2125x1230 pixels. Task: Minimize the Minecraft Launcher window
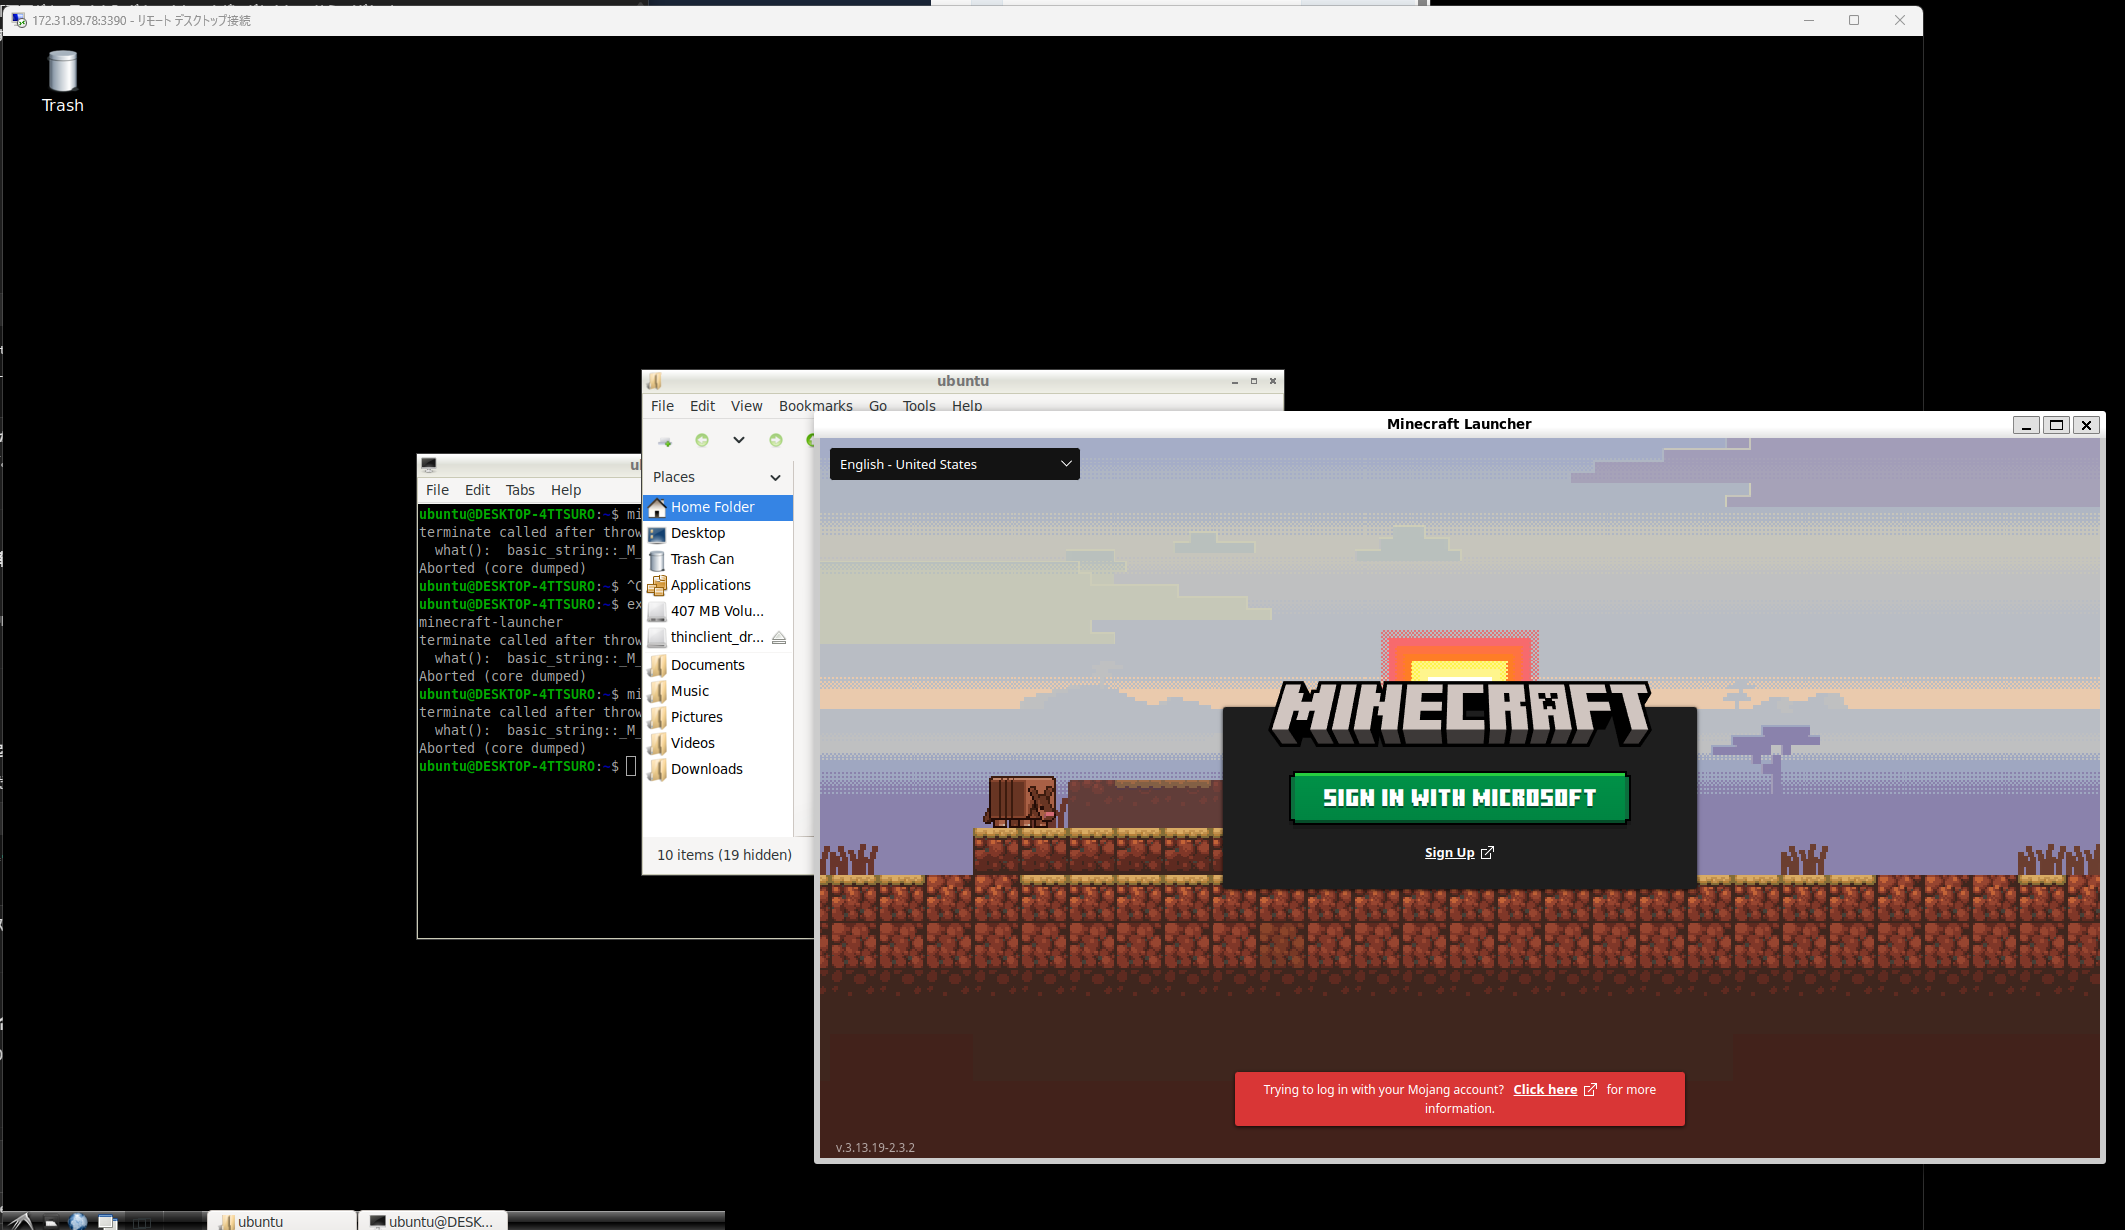pos(2026,425)
